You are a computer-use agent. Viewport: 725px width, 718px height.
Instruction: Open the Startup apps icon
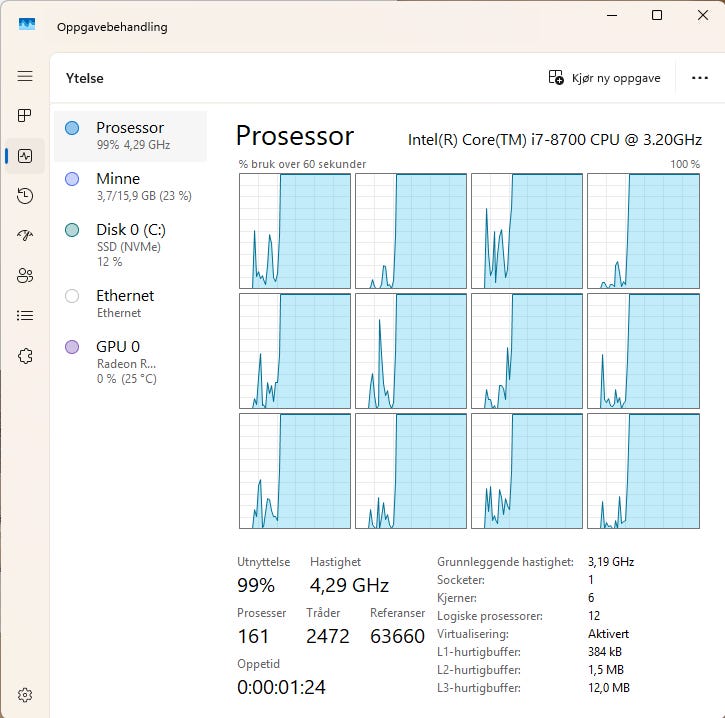point(25,235)
